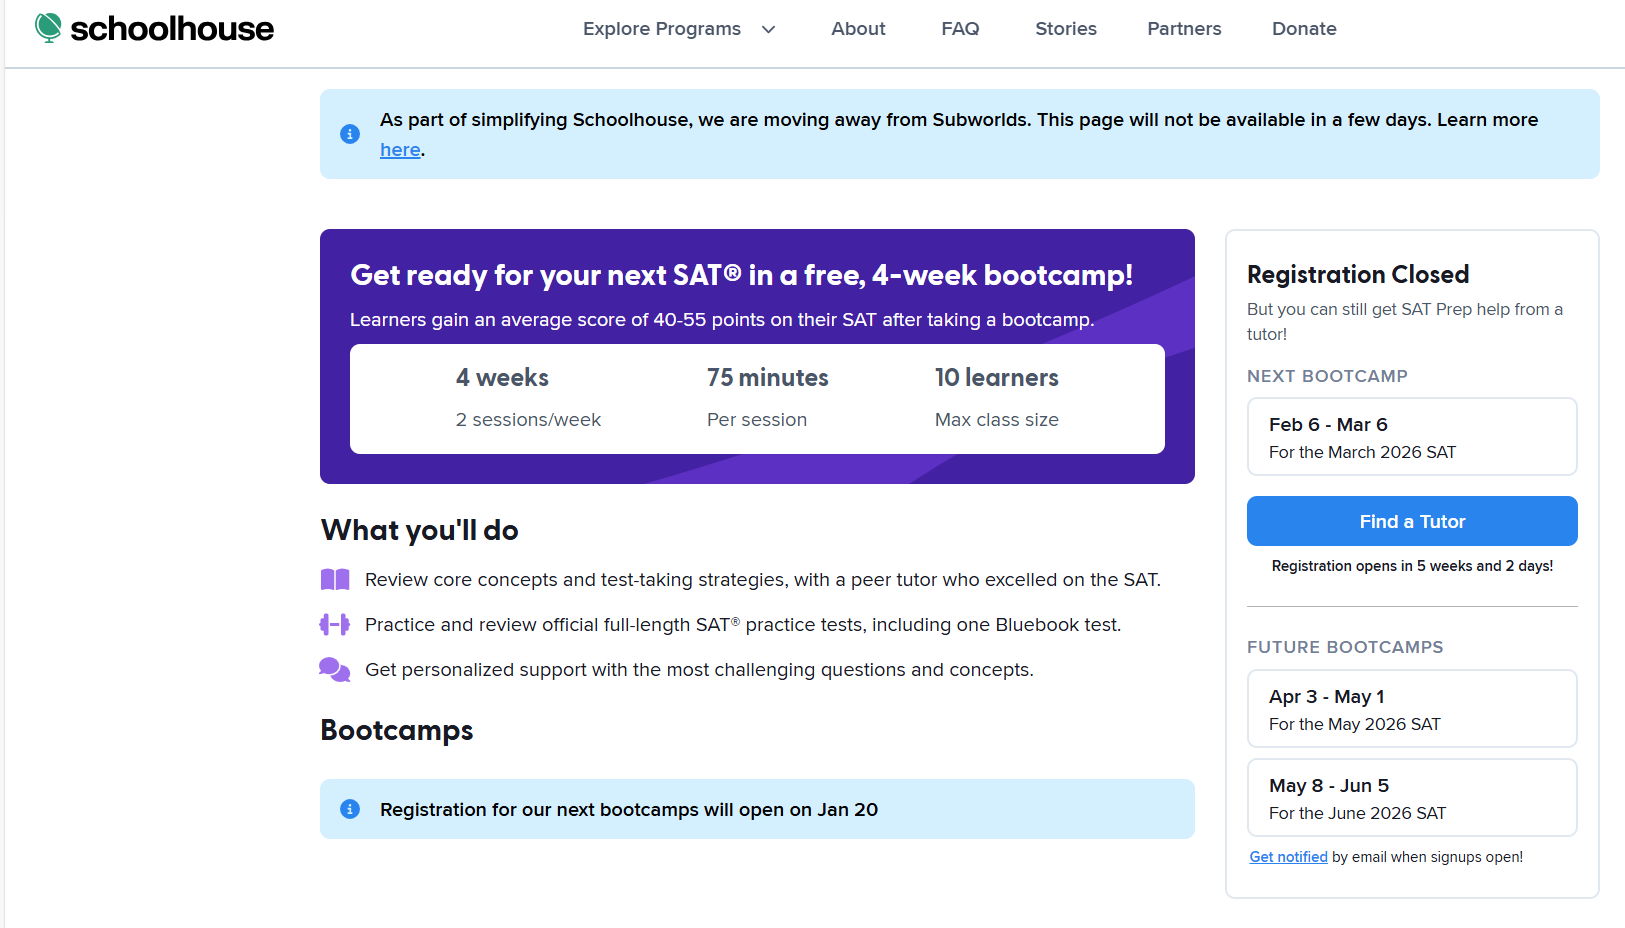The width and height of the screenshot is (1625, 928).
Task: Click the schoolhouse wordmark
Action: 172,29
